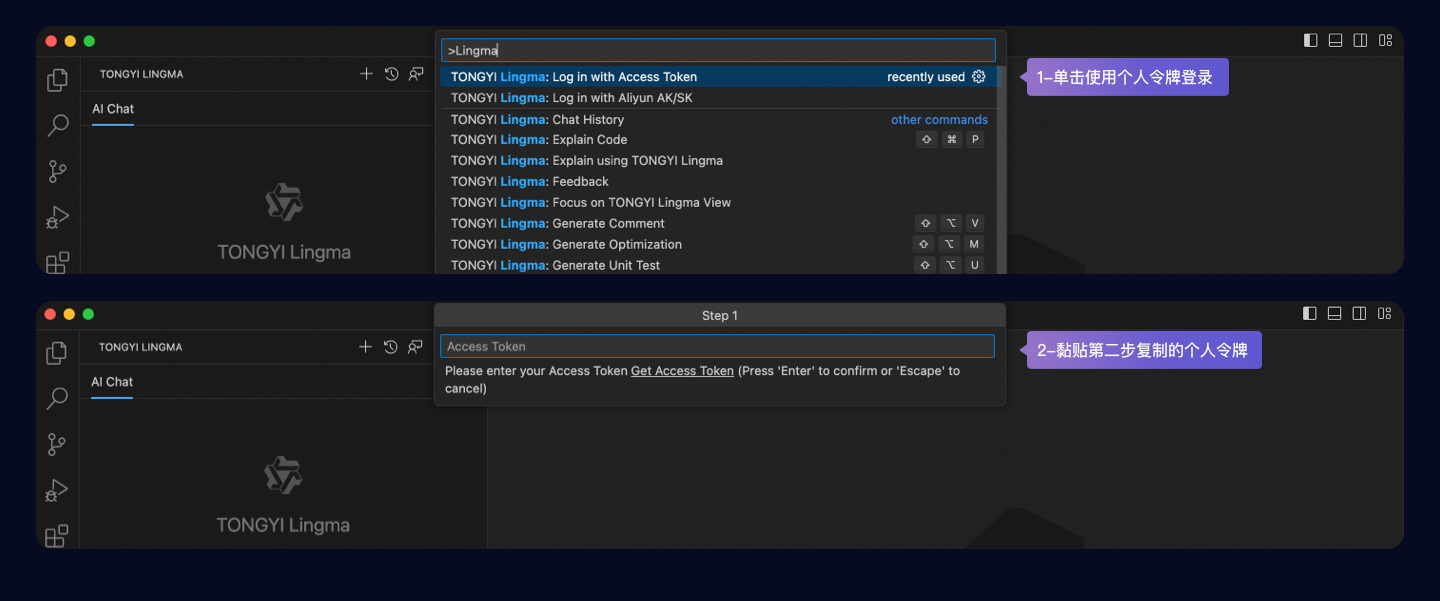Toggle primary sidebar layout icon, top window
The height and width of the screenshot is (601, 1440).
pyautogui.click(x=1311, y=40)
